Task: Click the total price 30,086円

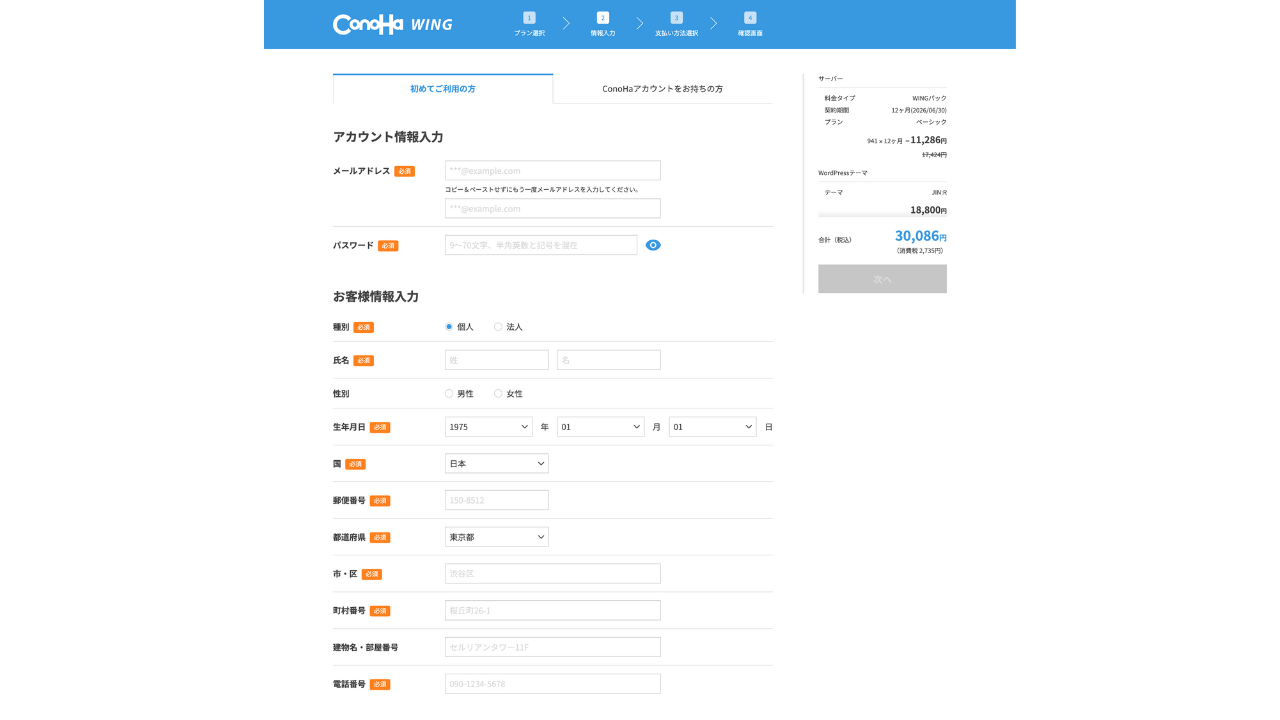Action: pos(920,236)
